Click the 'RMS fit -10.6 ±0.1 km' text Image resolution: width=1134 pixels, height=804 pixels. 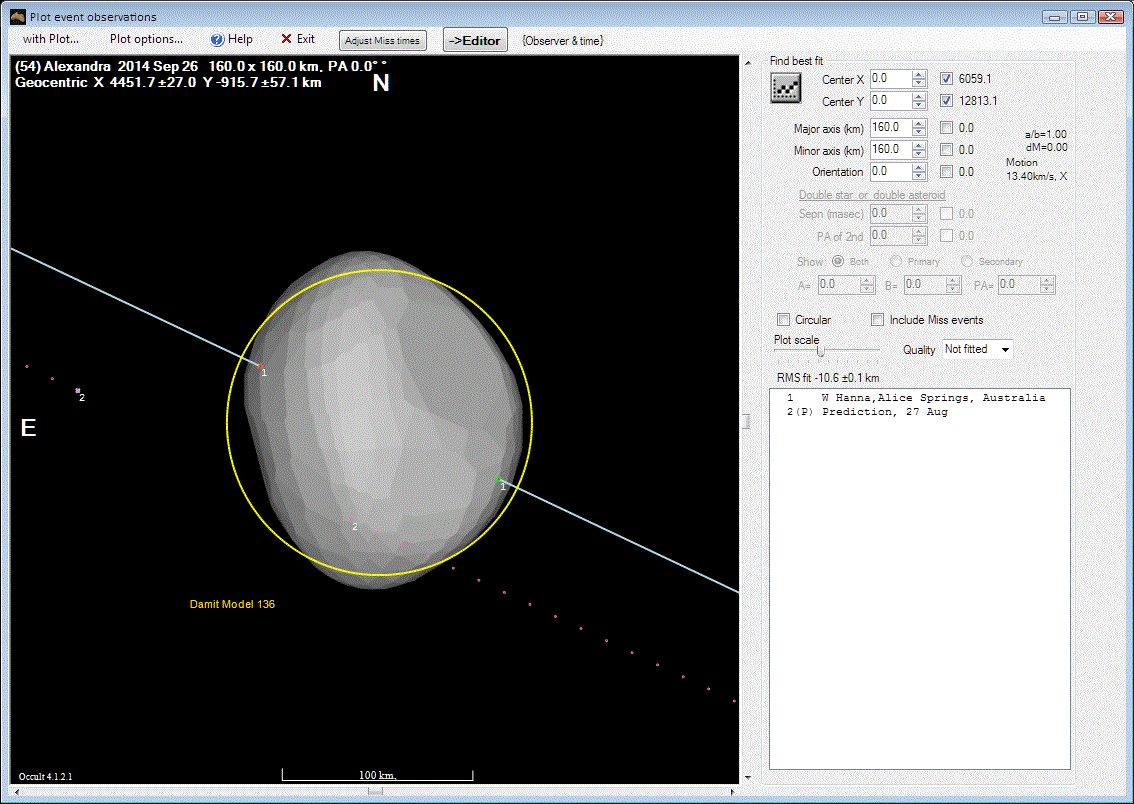[x=828, y=378]
